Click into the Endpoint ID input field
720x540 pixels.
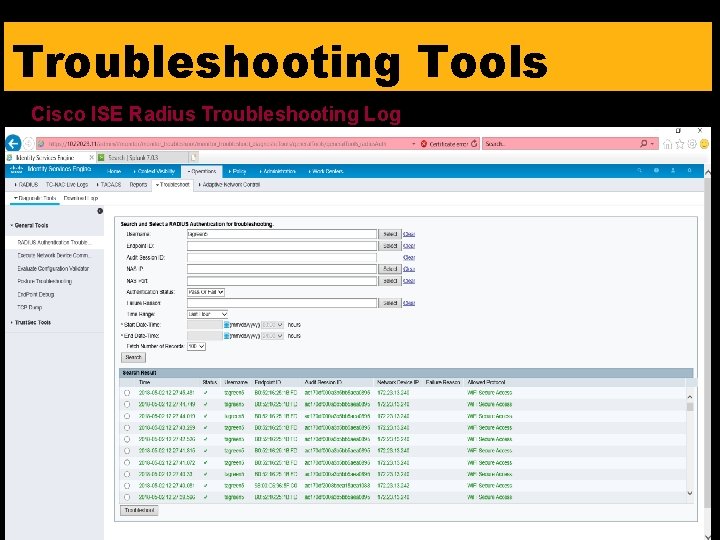click(282, 246)
